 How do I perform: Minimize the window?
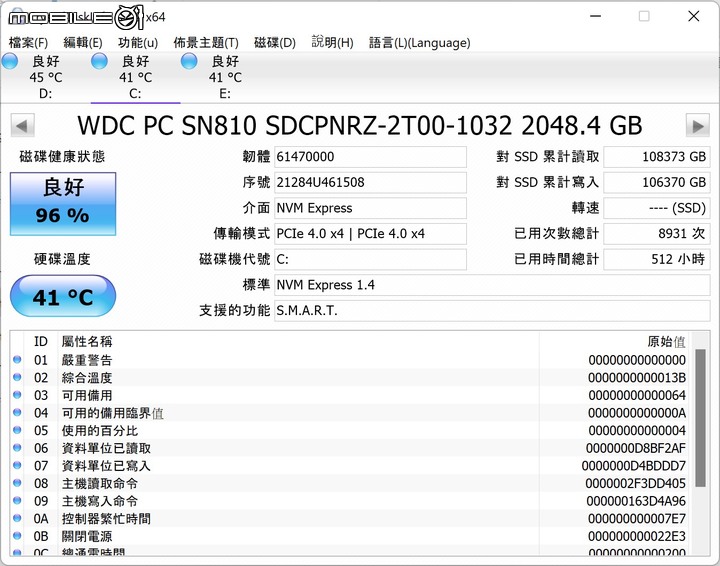pos(596,17)
